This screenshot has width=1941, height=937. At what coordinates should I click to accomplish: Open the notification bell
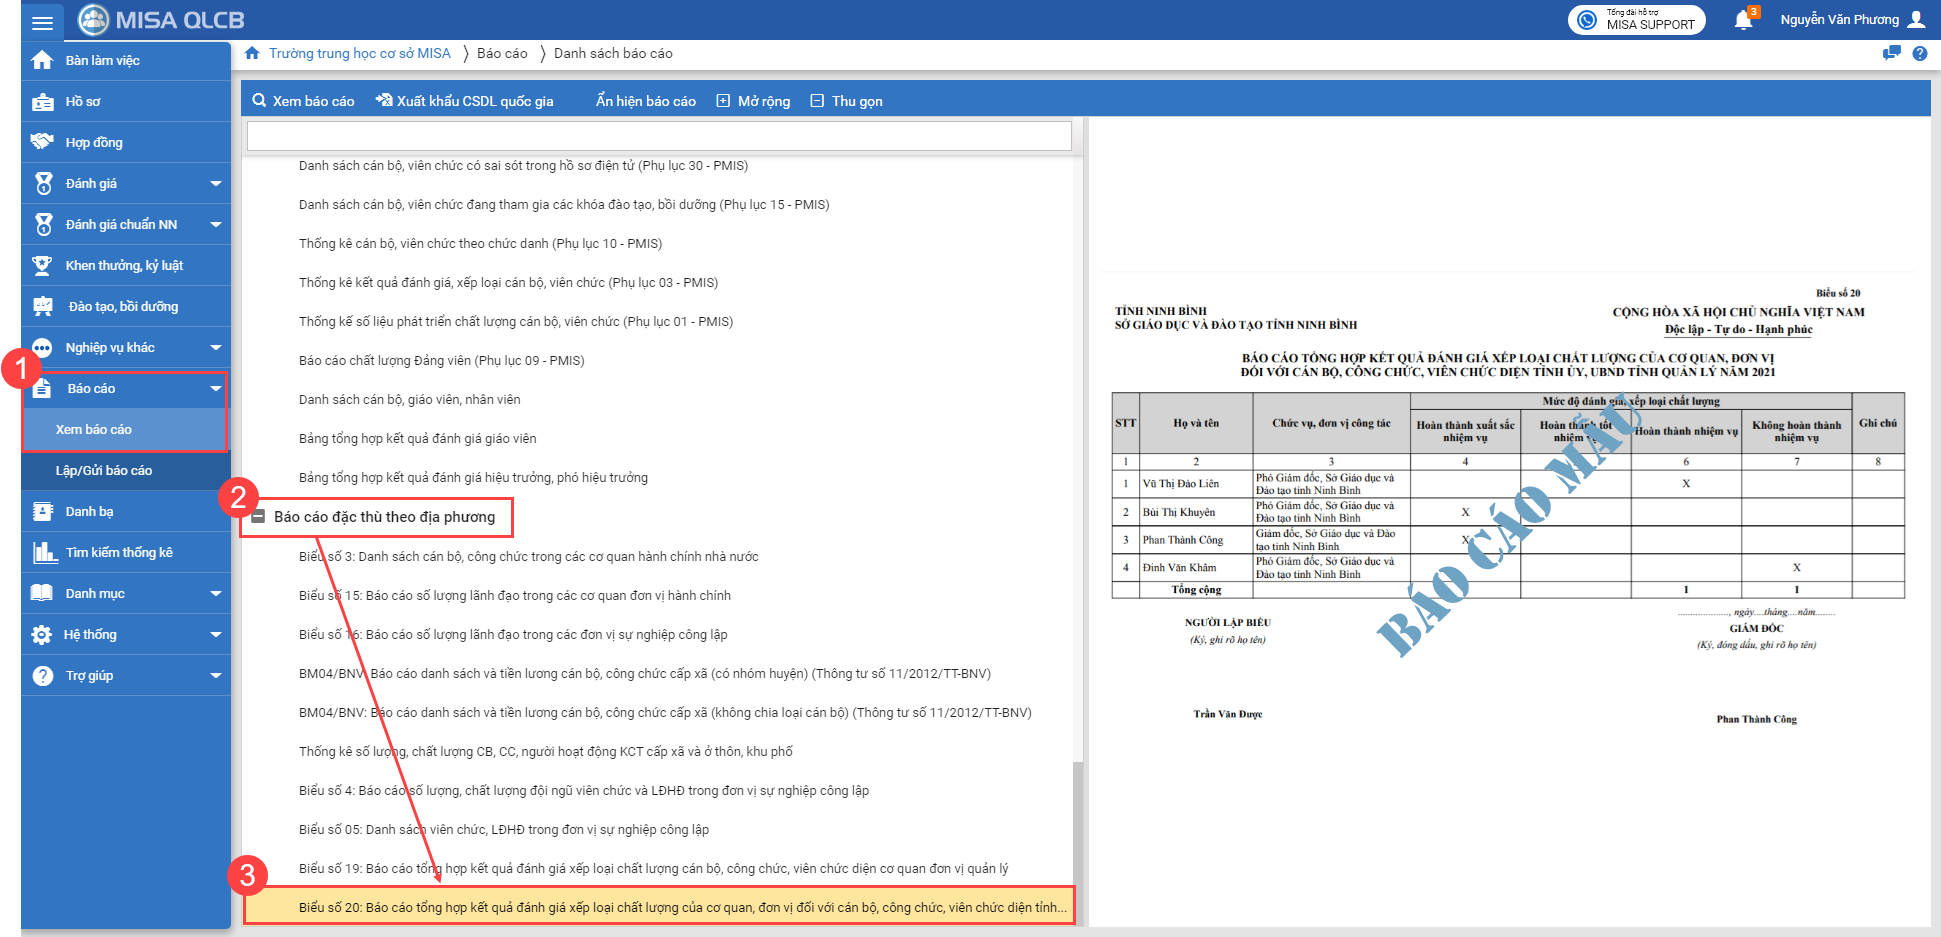pos(1743,20)
